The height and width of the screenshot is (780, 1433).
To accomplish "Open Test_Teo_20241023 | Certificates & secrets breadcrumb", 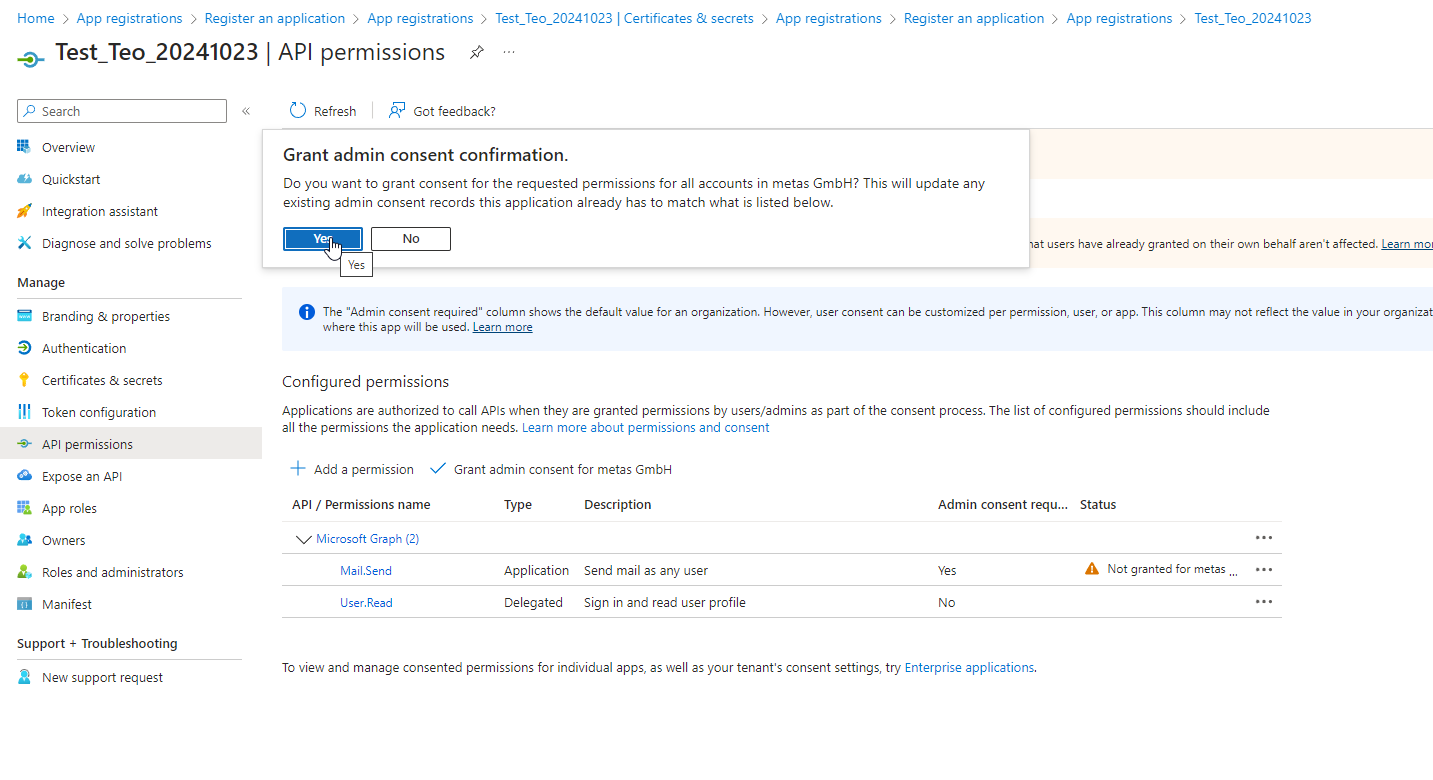I will click(624, 18).
